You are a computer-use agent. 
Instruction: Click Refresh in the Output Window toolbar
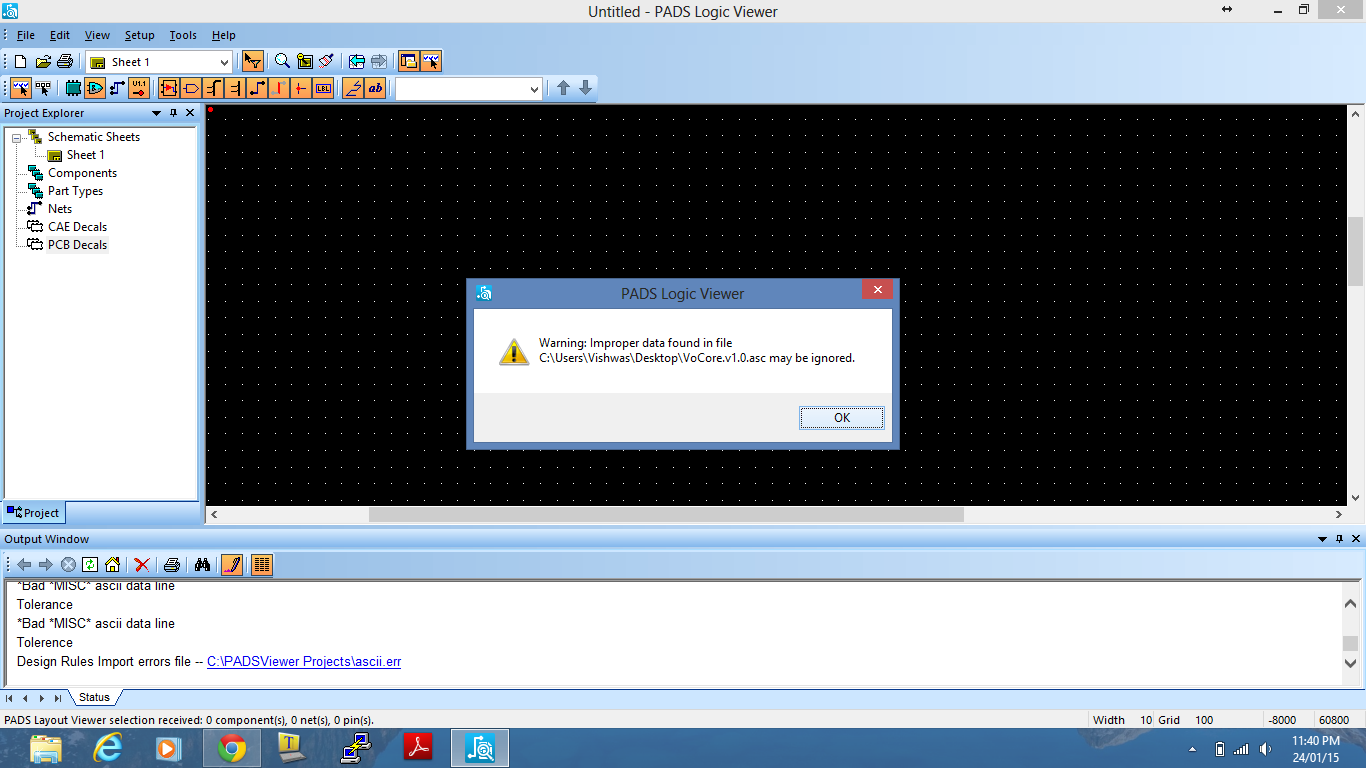click(90, 565)
